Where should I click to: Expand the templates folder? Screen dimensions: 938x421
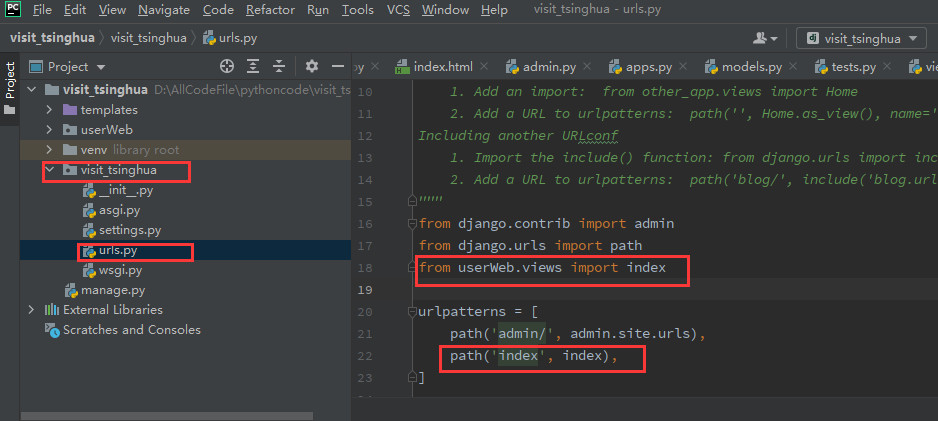click(x=50, y=110)
